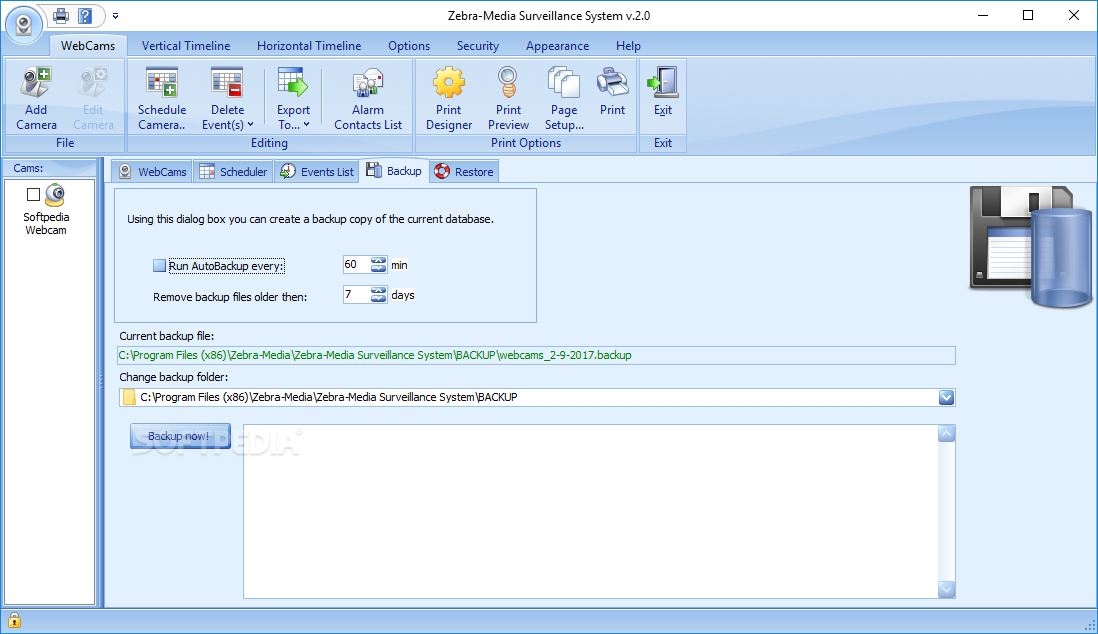Open Export To dropdown

point(293,99)
